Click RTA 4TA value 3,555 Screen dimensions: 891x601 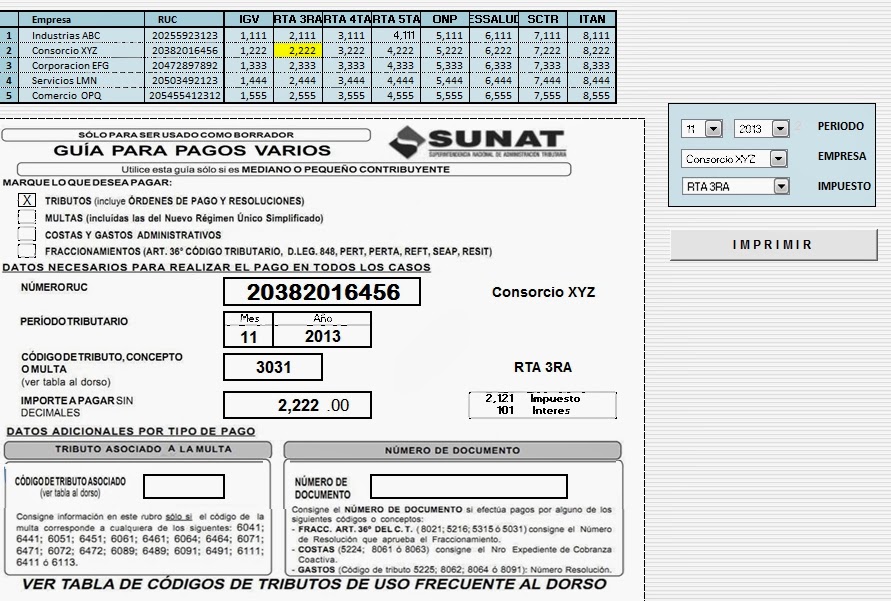pos(347,95)
